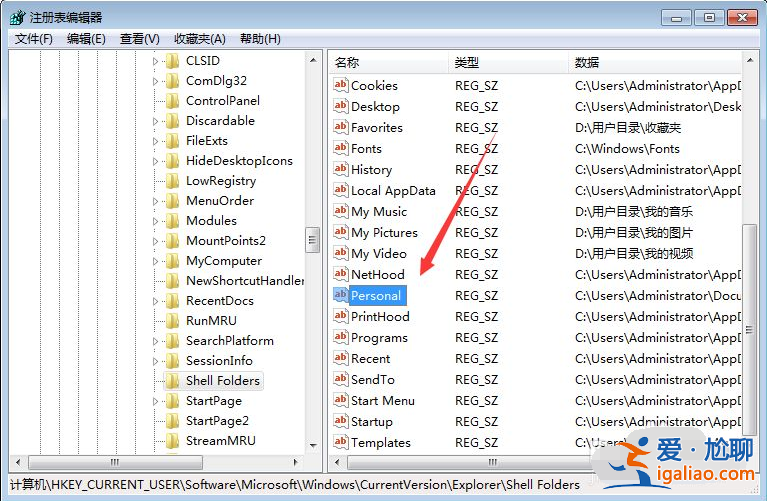The image size is (767, 501).
Task: Click the values pane vertical scrollbar thumb
Action: 749,329
